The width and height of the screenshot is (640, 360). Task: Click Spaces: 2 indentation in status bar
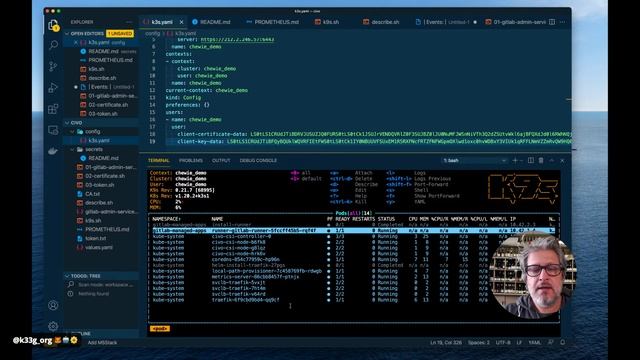tap(478, 342)
